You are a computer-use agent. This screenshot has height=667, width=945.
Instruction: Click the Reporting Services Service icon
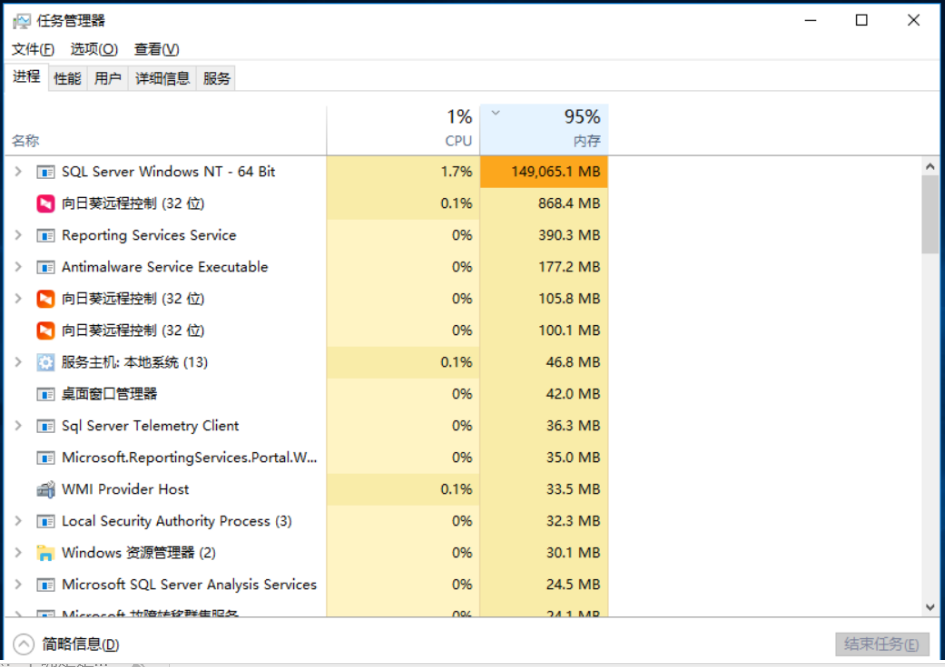coord(45,236)
